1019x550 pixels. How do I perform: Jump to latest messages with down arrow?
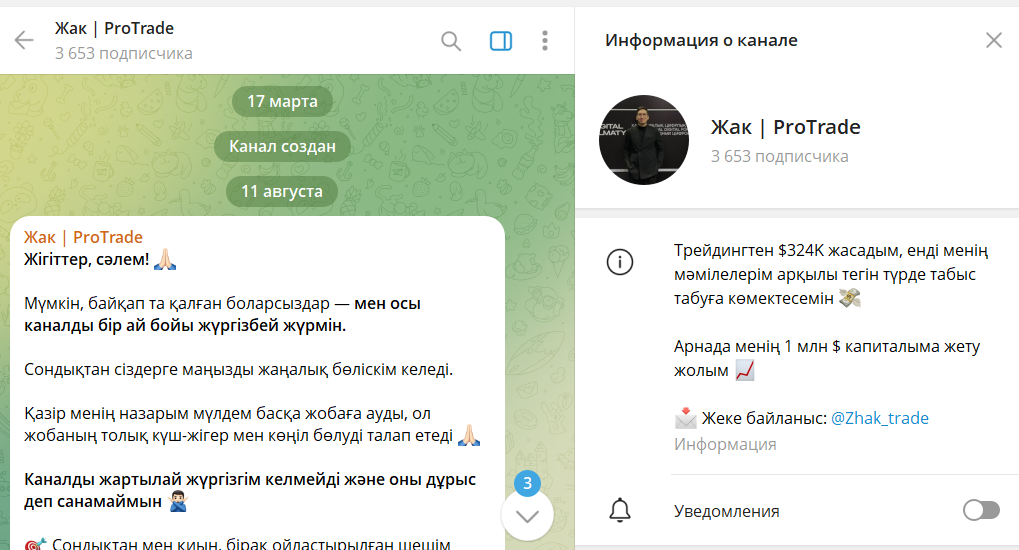tap(527, 516)
